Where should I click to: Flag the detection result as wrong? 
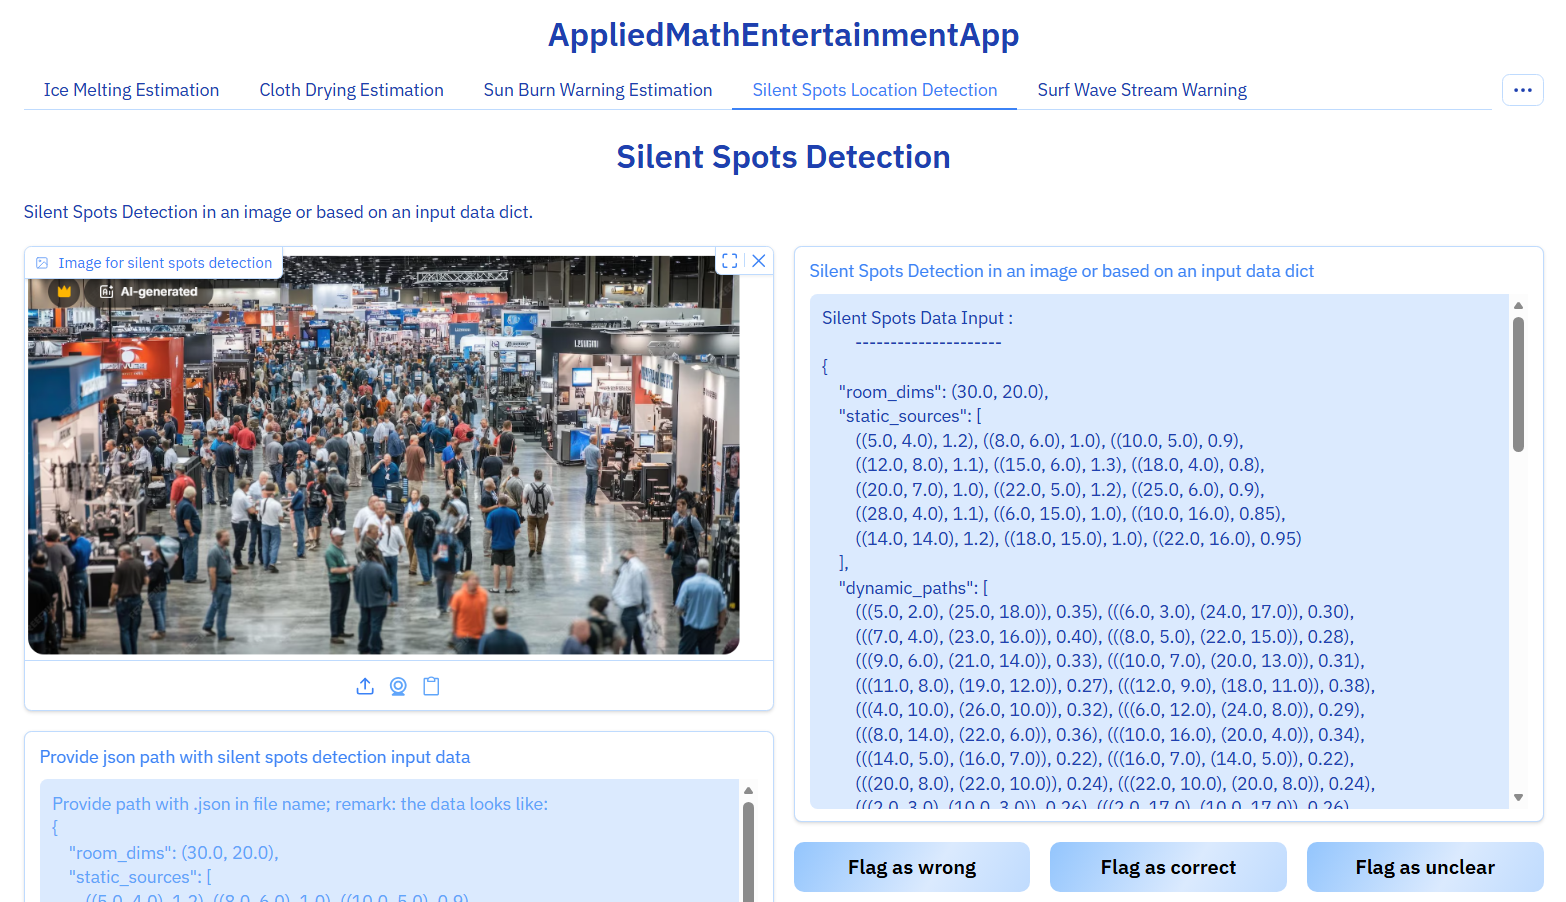(911, 866)
